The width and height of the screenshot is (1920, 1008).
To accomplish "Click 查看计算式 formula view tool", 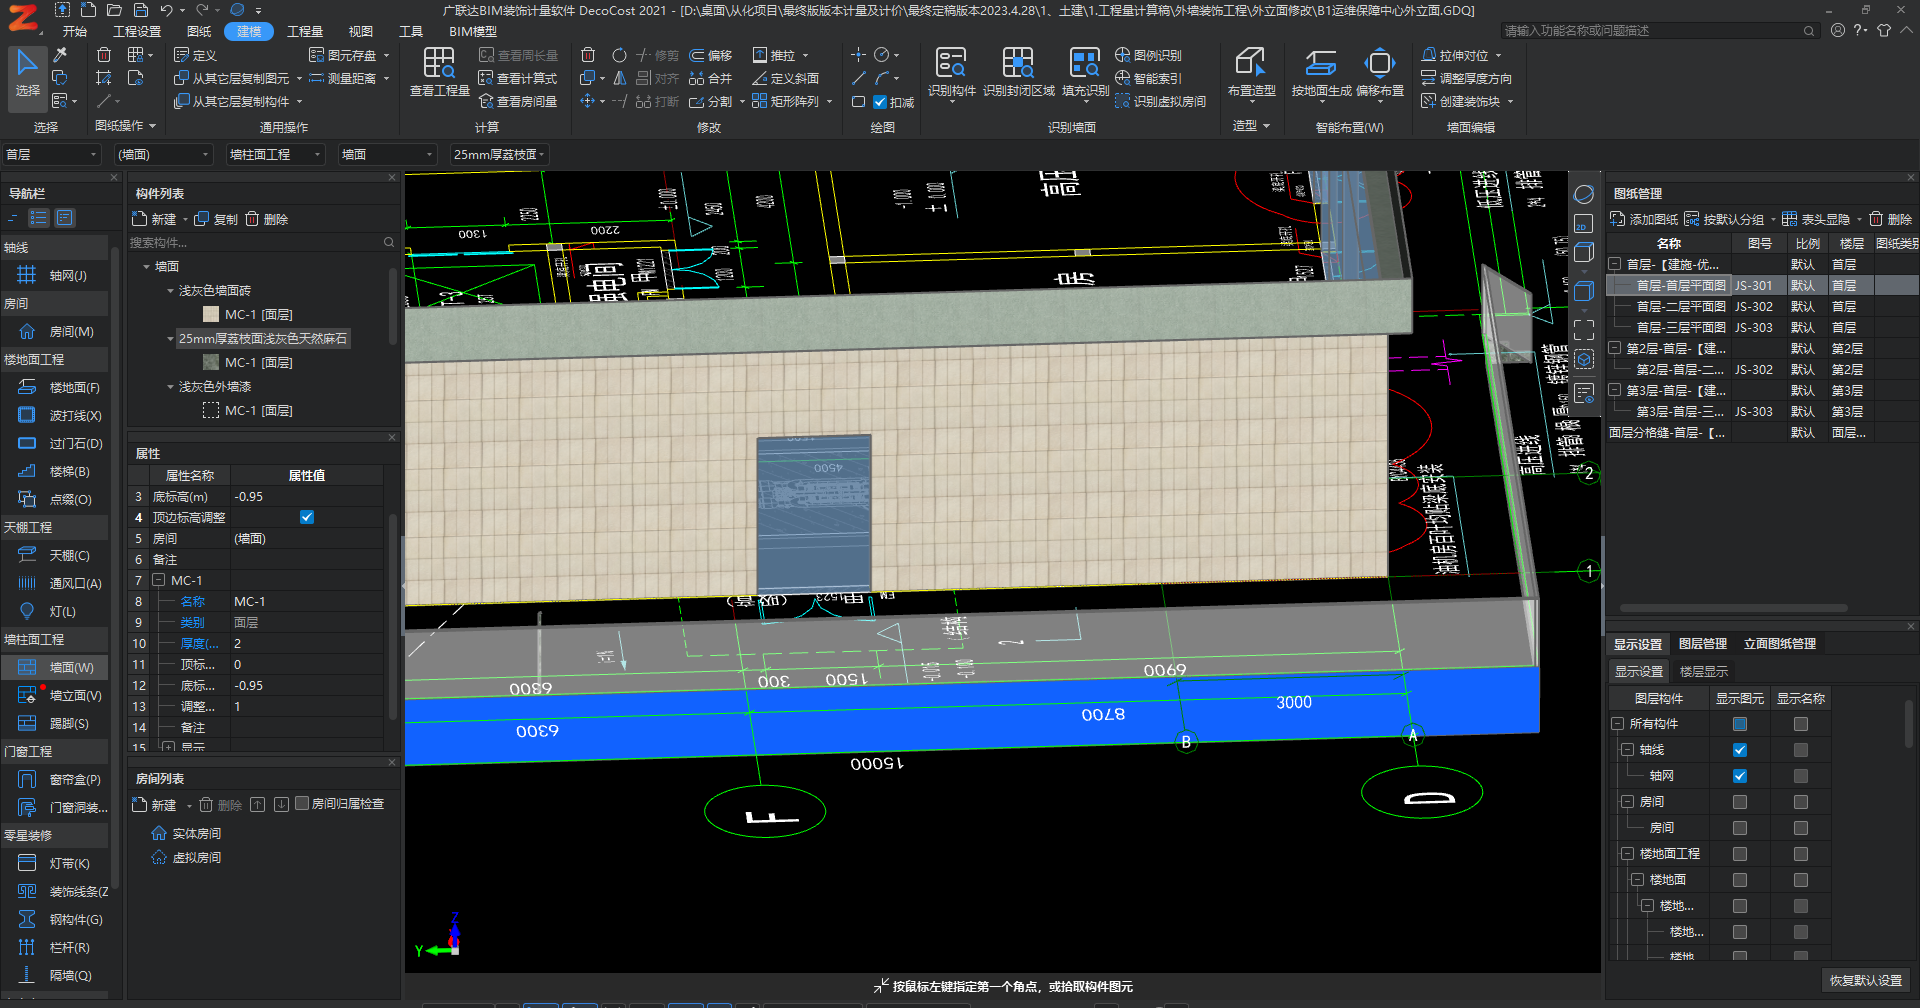I will [518, 78].
